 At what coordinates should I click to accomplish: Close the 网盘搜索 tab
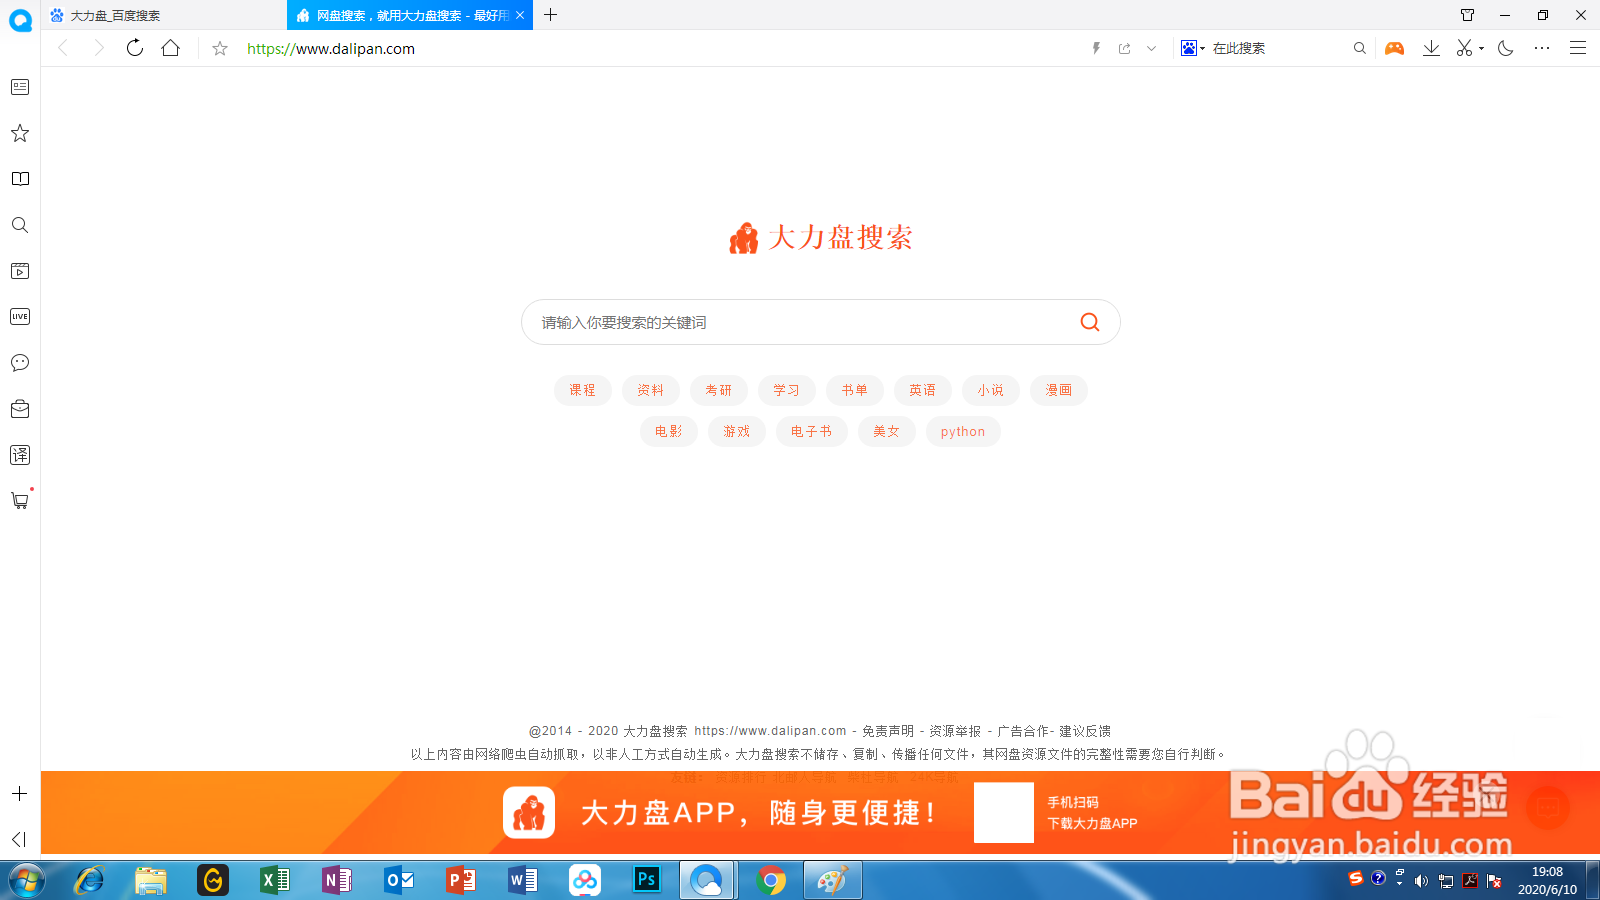coord(520,15)
